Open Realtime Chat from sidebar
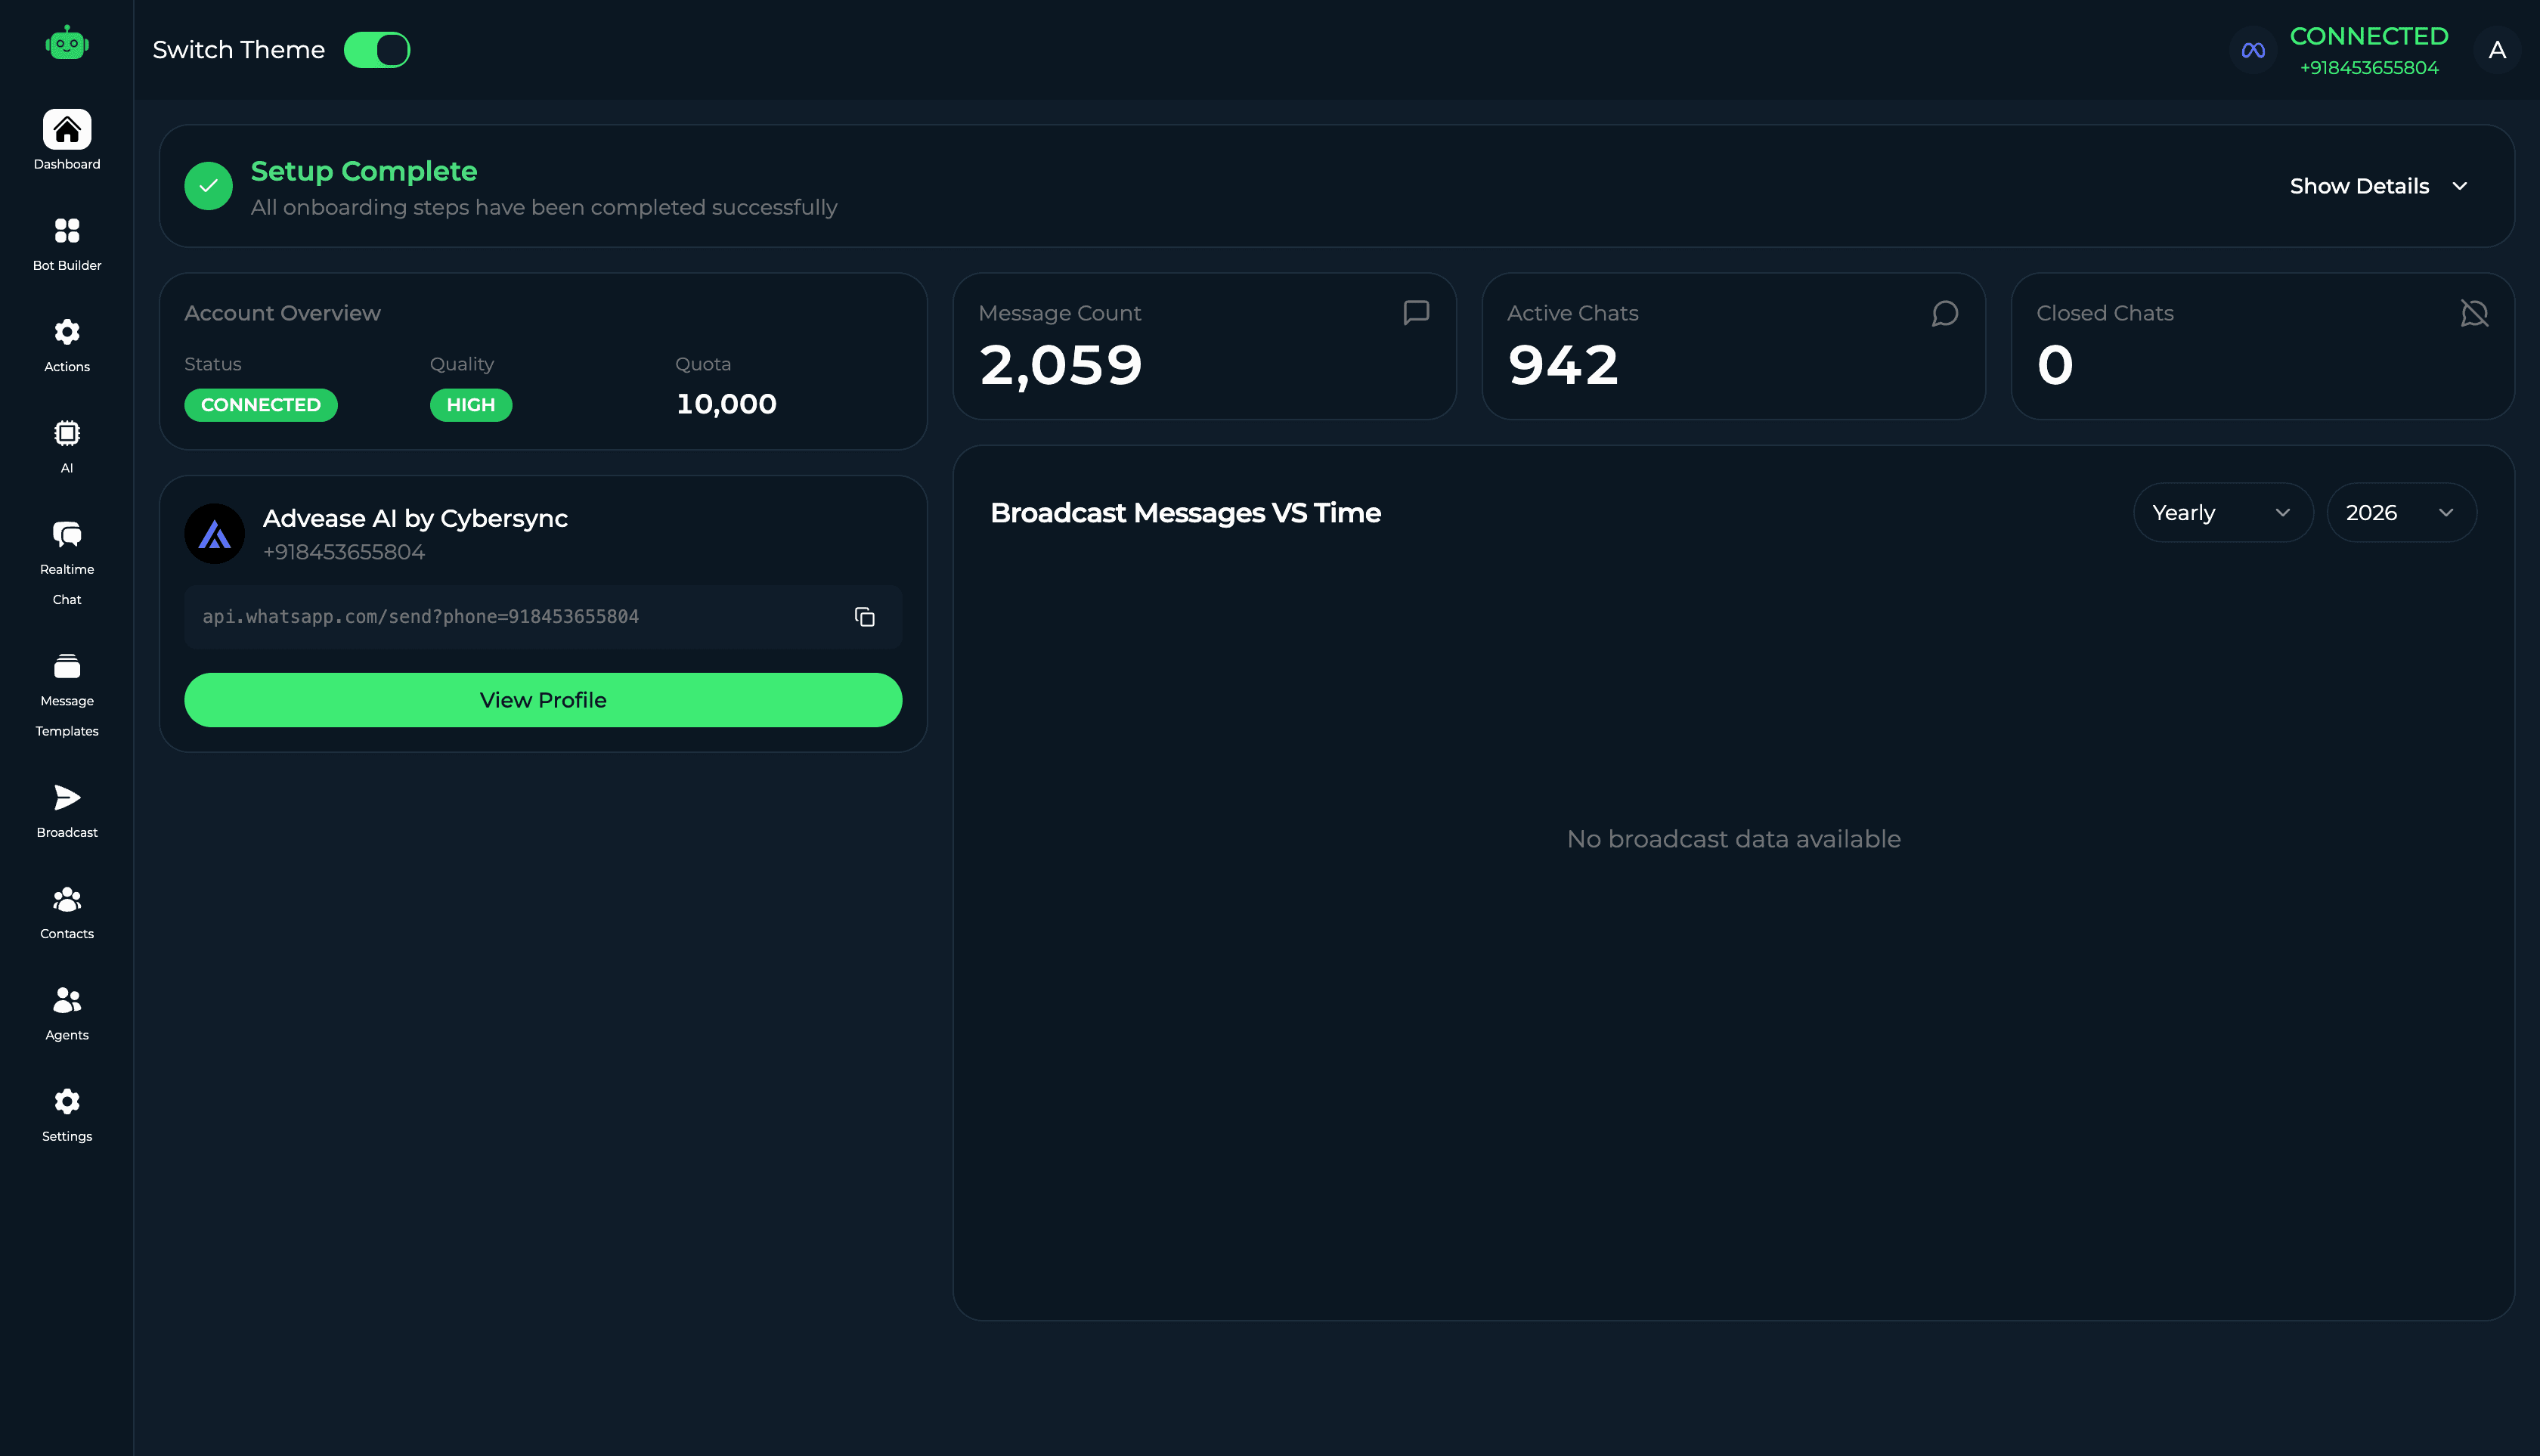Screen dimensions: 2540x1456 pyautogui.click(x=66, y=560)
